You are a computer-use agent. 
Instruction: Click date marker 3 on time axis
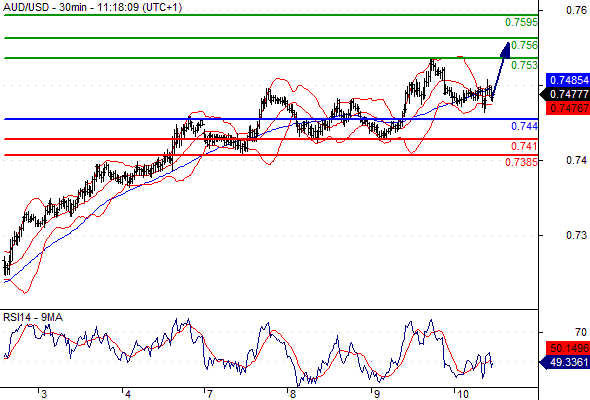[x=44, y=394]
